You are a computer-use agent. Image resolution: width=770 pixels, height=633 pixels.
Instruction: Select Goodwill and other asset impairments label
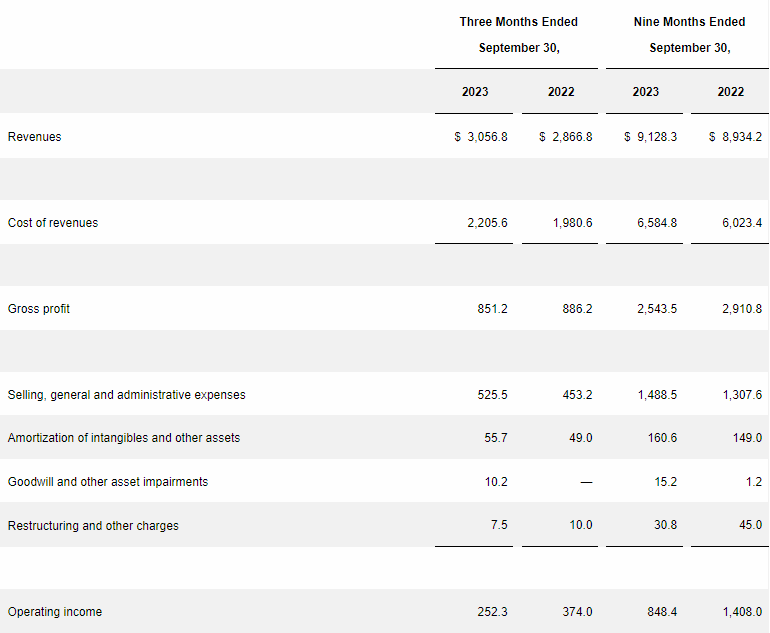point(108,482)
